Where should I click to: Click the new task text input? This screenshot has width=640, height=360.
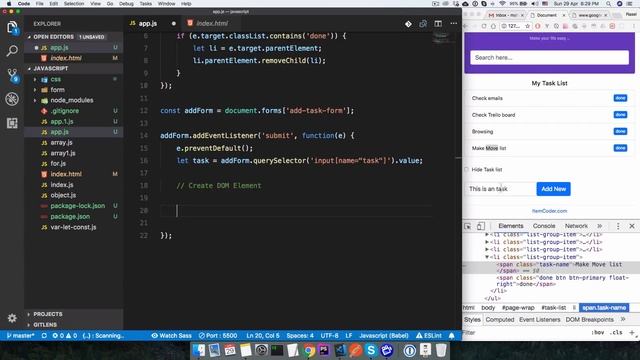[x=500, y=189]
